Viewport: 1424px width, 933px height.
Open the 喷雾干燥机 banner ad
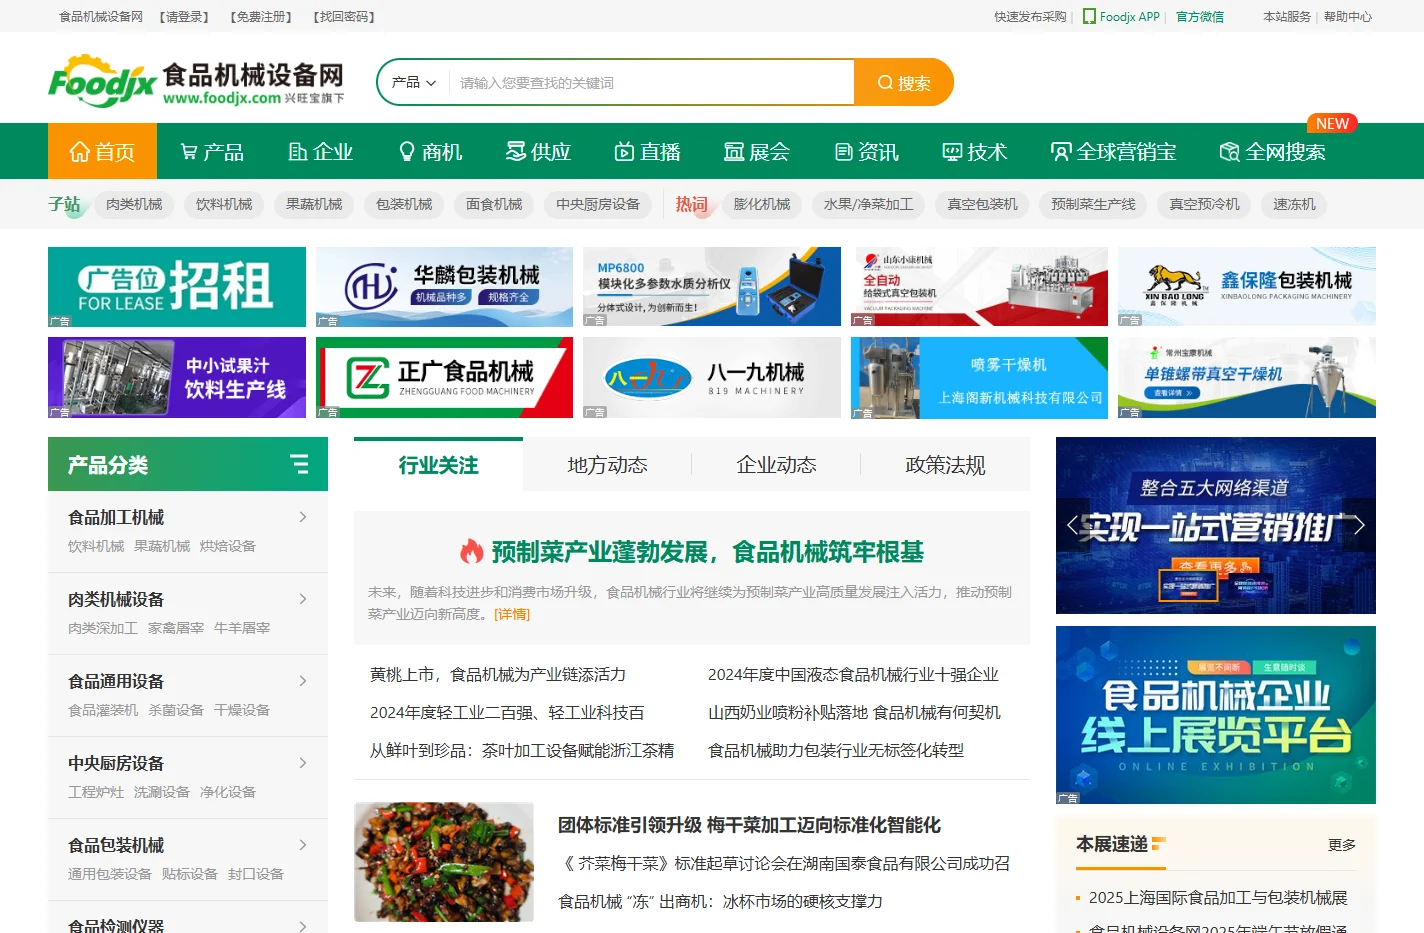[979, 377]
